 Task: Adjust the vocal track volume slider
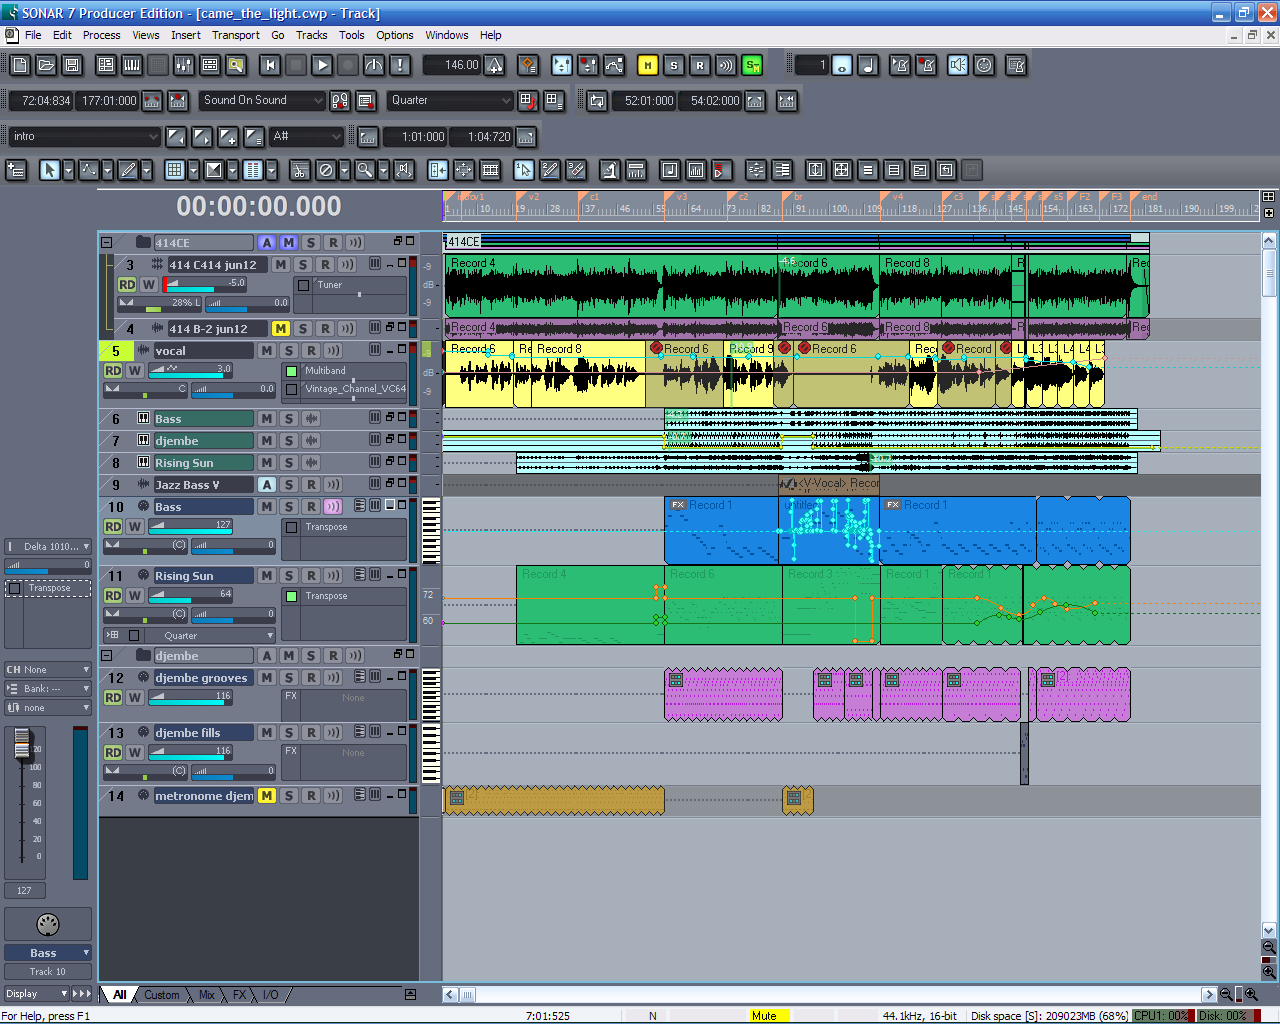tap(190, 370)
